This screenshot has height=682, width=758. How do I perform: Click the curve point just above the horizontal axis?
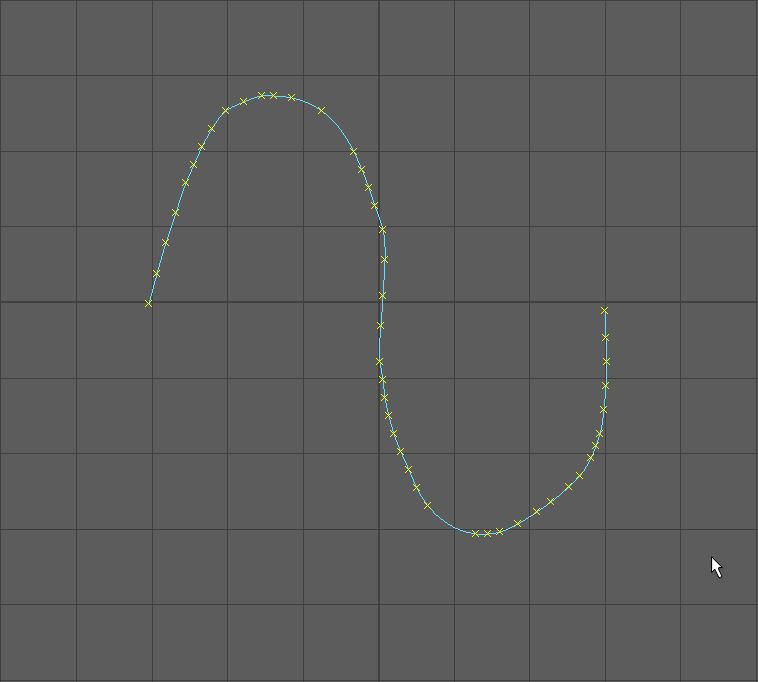[x=382, y=294]
